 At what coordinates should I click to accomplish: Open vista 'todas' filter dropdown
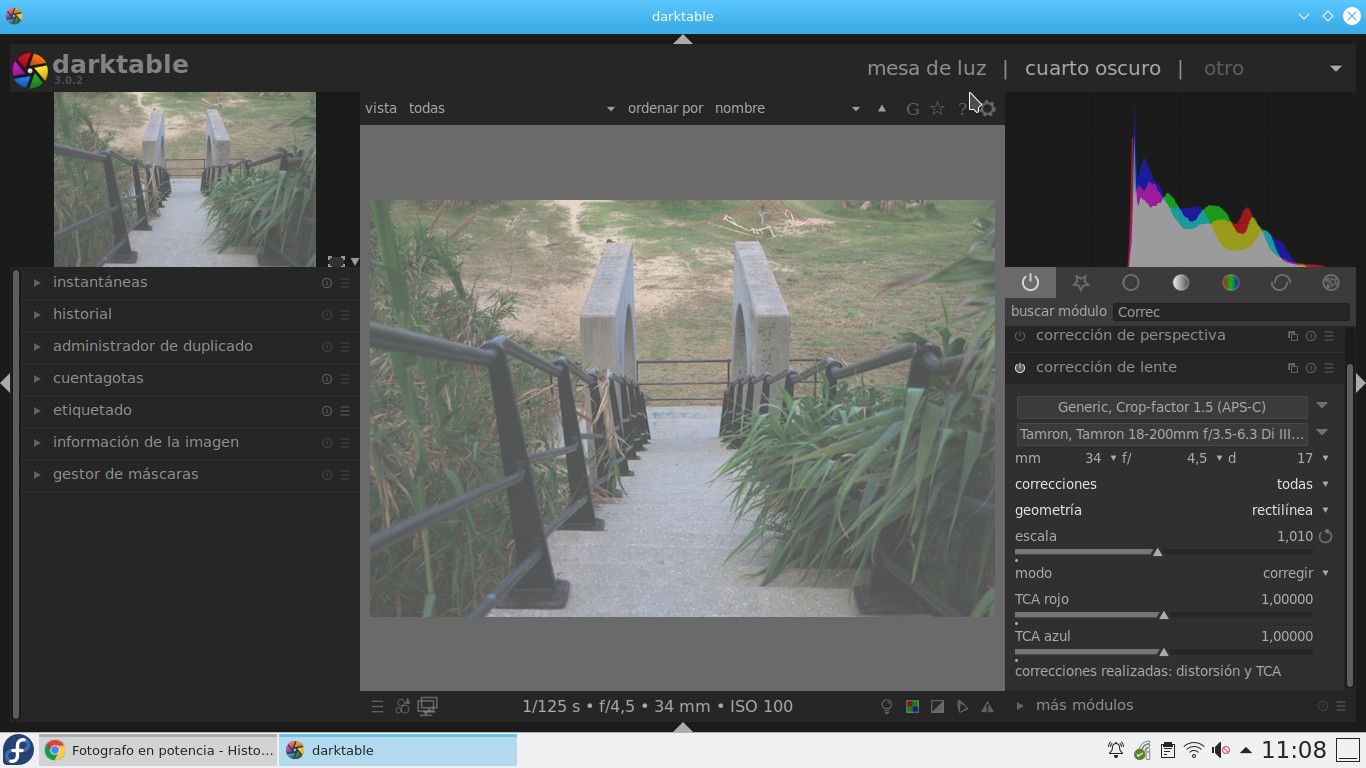(x=511, y=108)
